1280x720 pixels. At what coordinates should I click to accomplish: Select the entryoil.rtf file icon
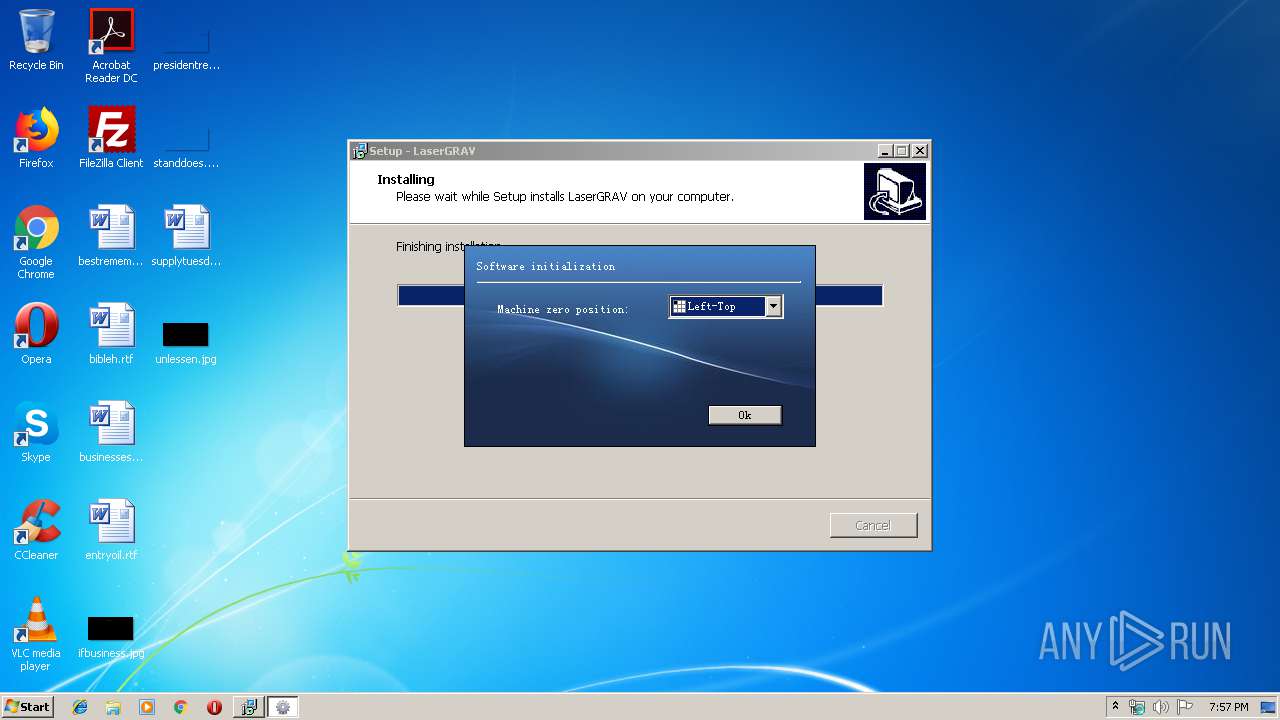pyautogui.click(x=111, y=529)
